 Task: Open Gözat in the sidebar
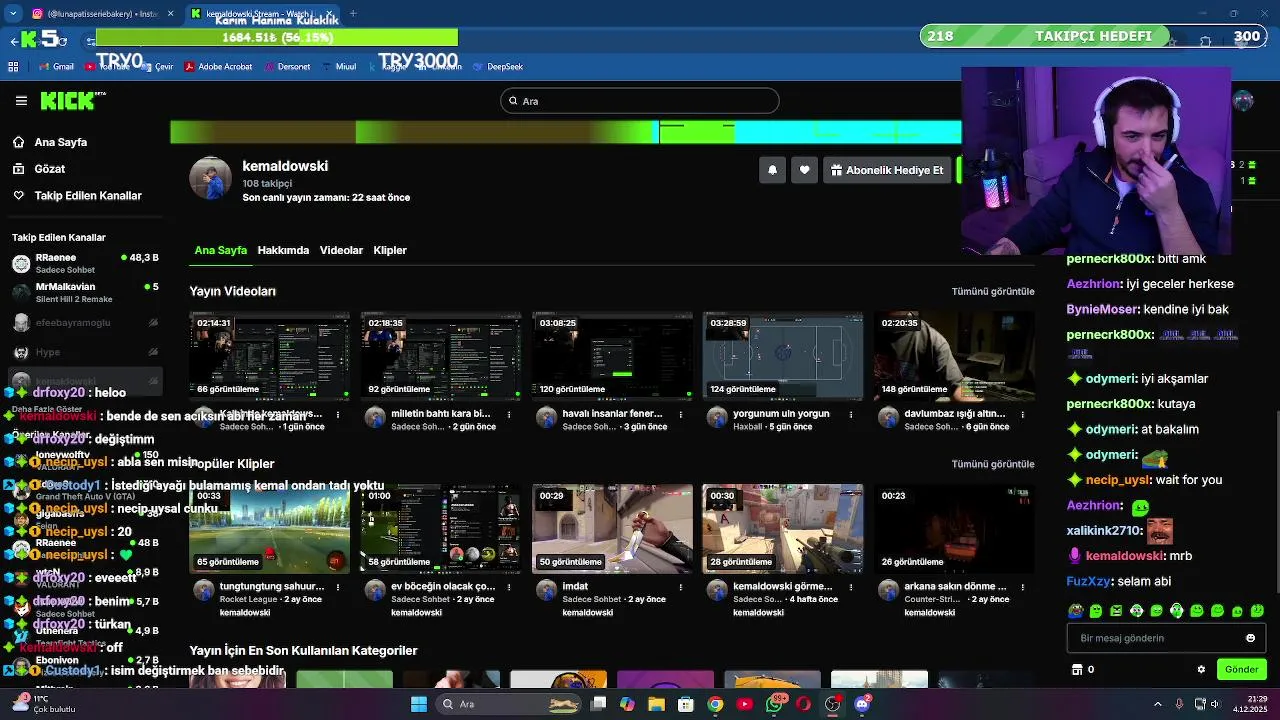pos(50,169)
